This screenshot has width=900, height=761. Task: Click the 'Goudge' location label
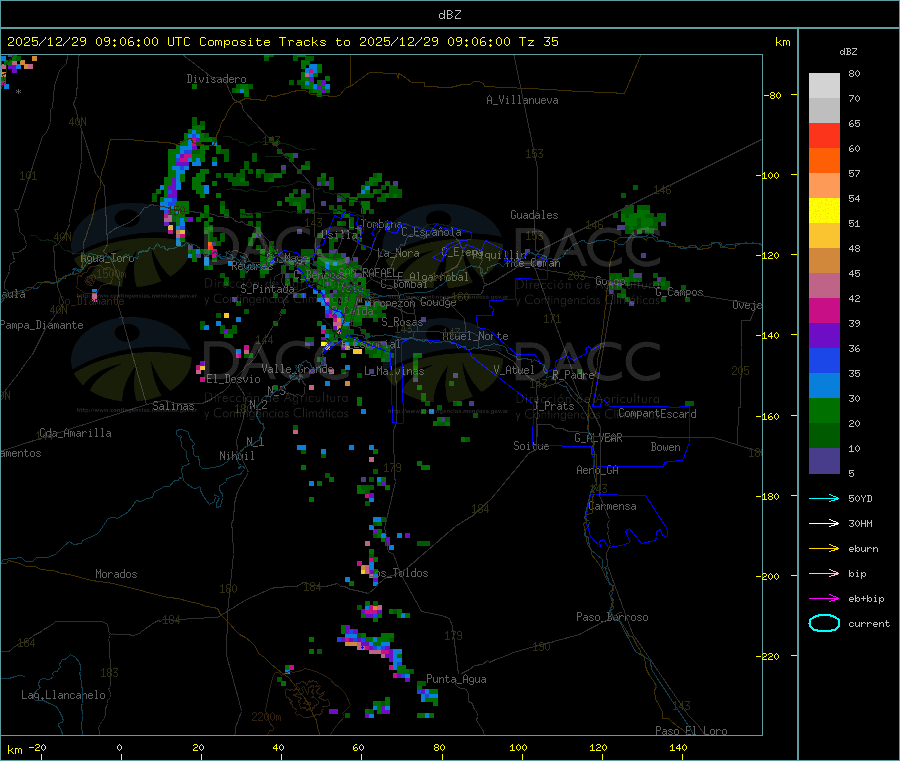click(438, 302)
